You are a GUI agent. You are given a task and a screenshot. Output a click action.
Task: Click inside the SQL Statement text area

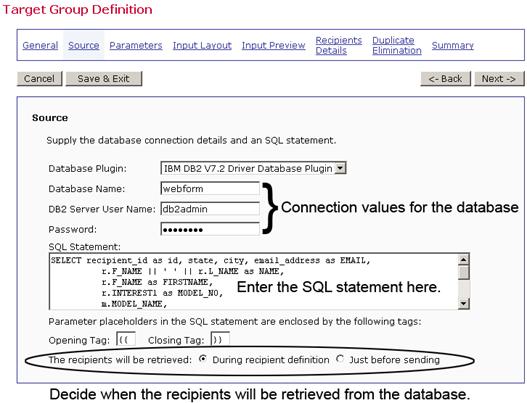coord(254,282)
